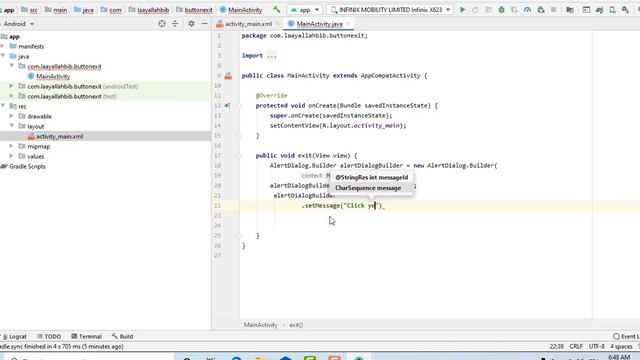Screen dimensions: 640x360
Task: Select activity_main.xml in project tree
Action: tap(60, 136)
